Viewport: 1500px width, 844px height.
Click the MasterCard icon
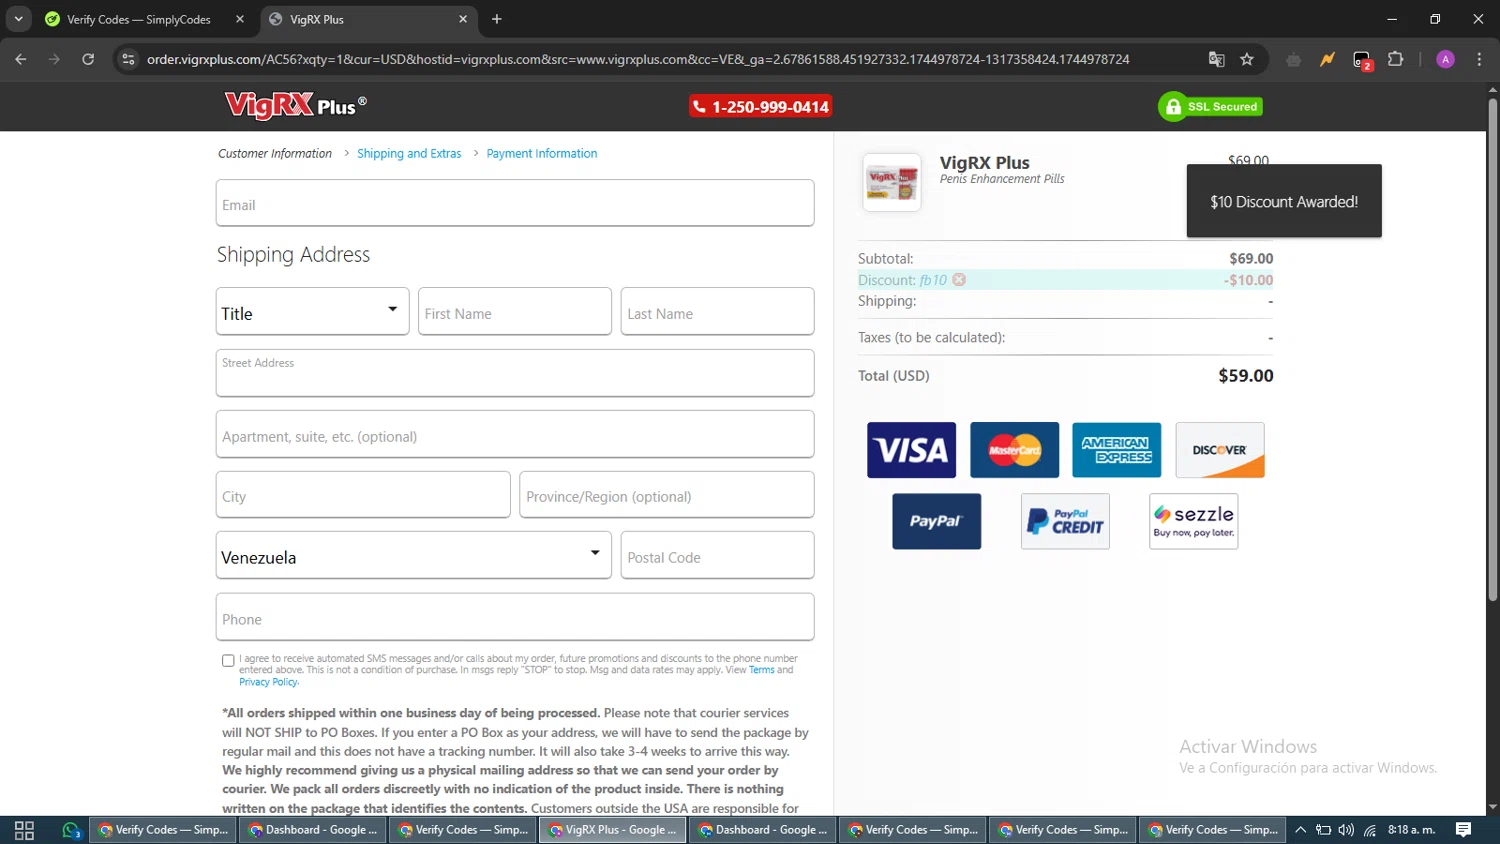tap(1014, 450)
